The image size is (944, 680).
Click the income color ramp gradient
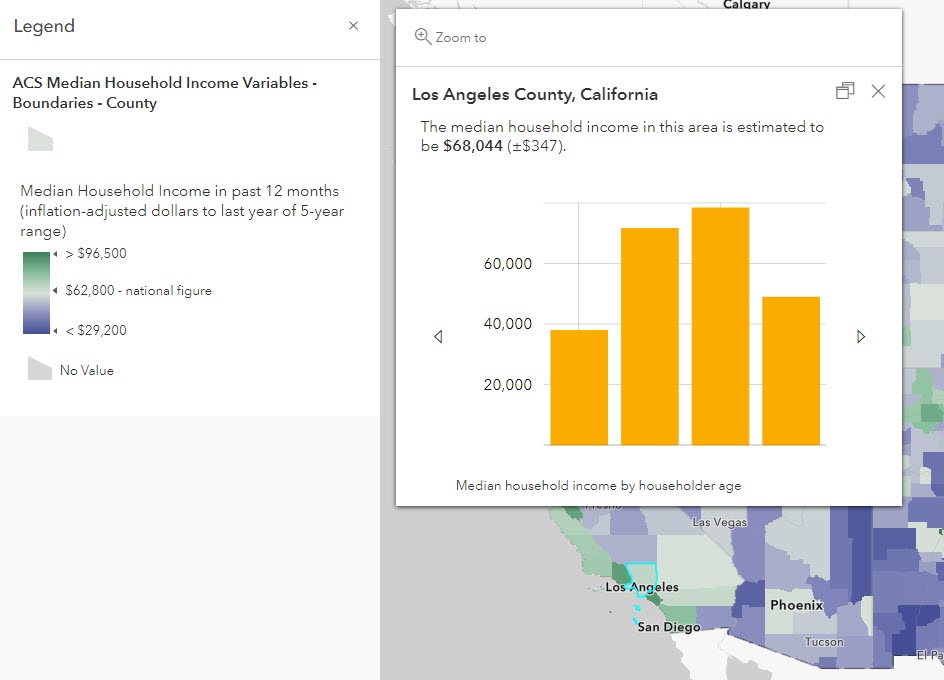pos(35,292)
